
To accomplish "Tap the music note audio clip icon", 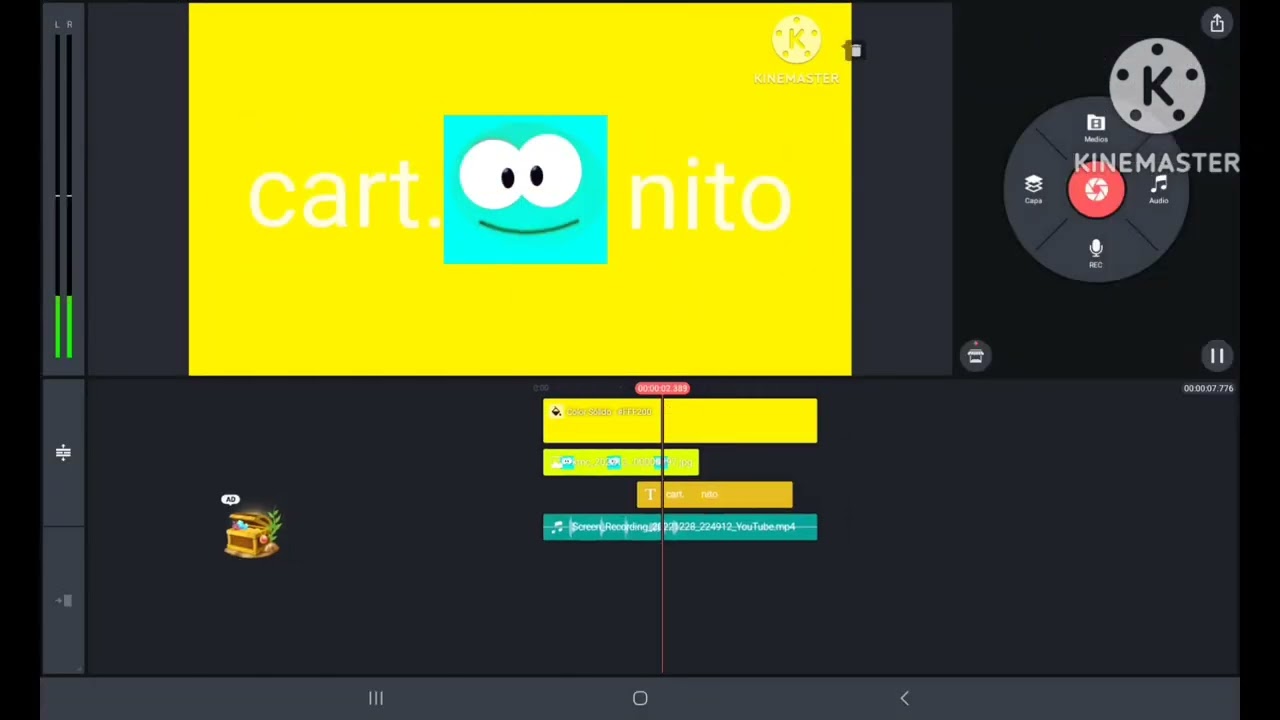I will click(x=557, y=527).
